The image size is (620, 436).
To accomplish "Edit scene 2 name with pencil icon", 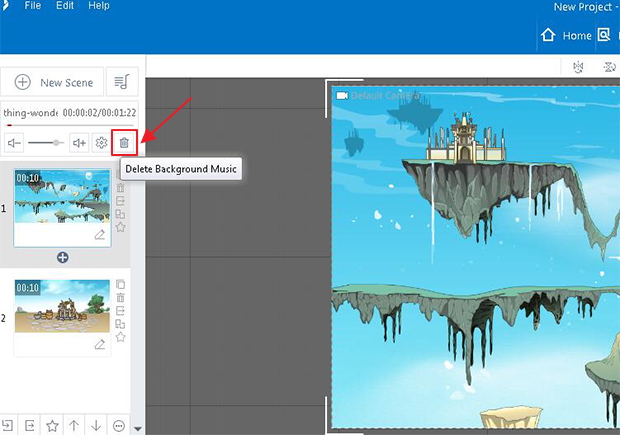I will point(100,345).
